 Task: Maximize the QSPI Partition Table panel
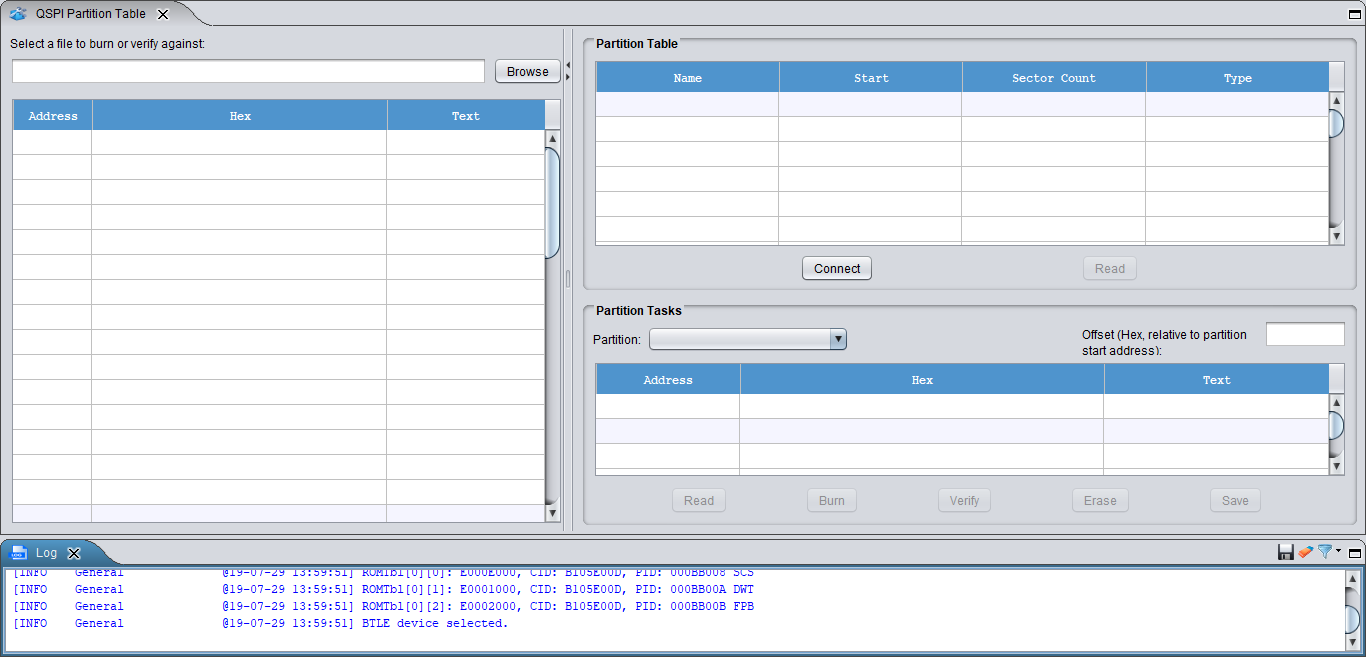point(1355,14)
